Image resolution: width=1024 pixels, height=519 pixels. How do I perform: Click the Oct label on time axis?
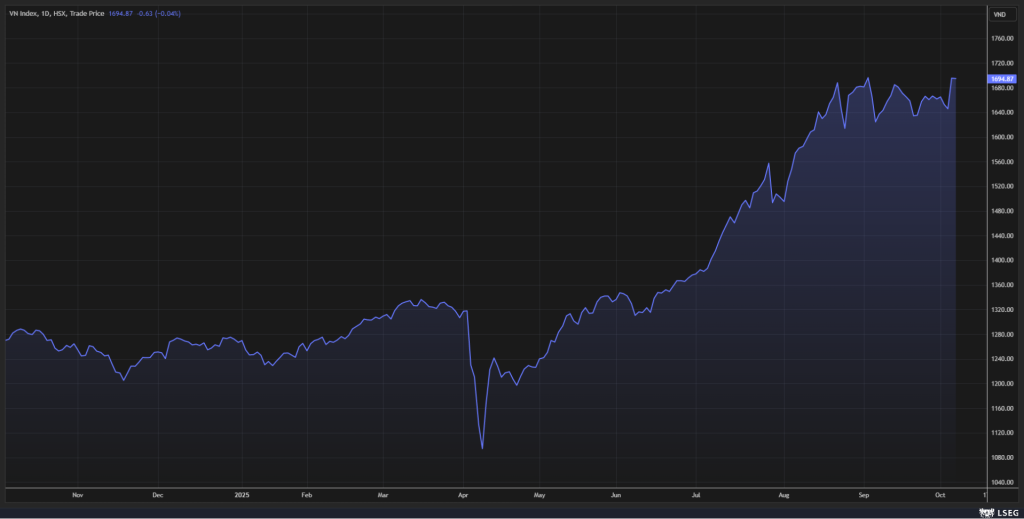click(940, 494)
